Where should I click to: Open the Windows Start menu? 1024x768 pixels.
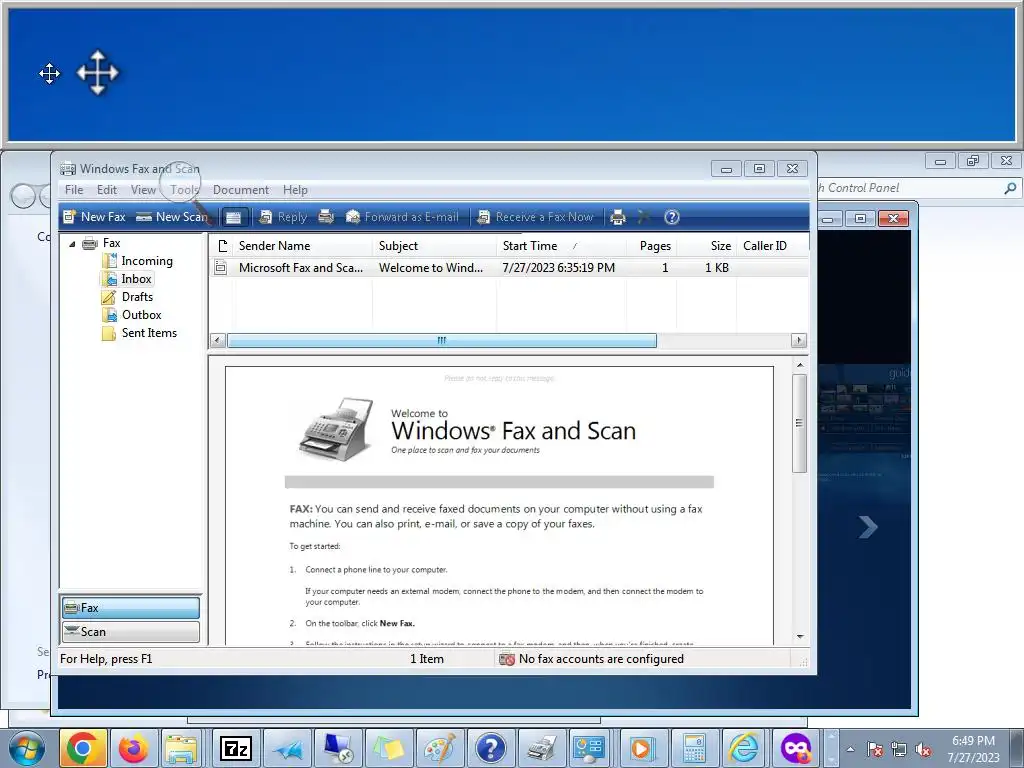(26, 748)
